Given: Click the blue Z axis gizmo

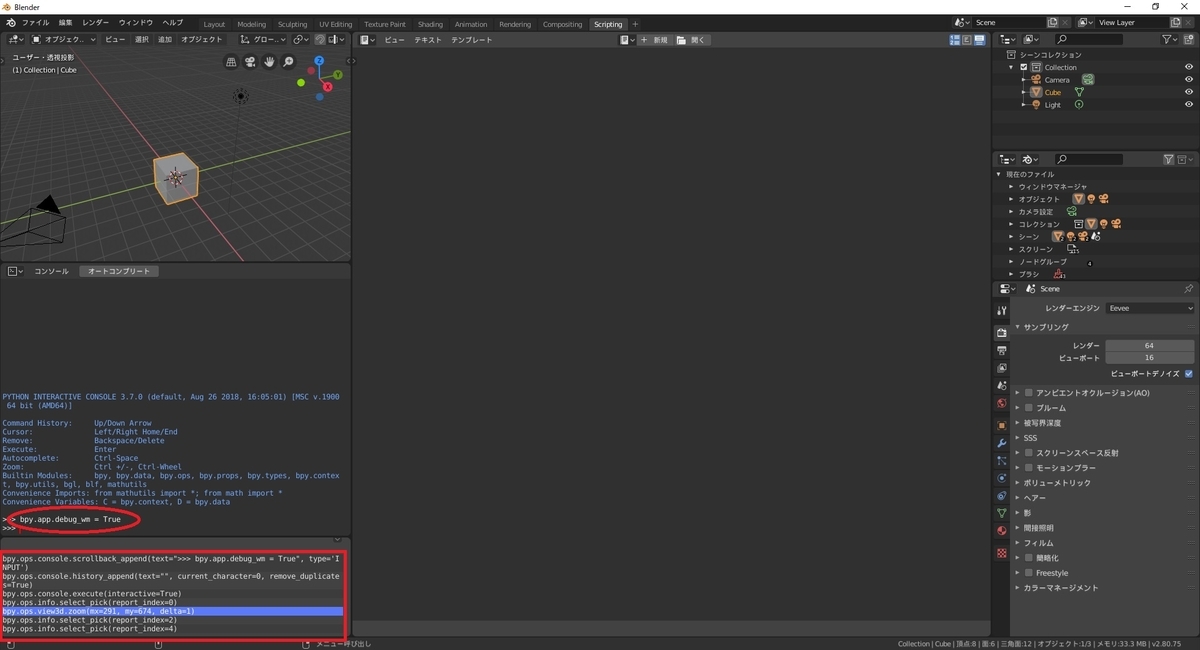Looking at the screenshot, I should tap(319, 61).
